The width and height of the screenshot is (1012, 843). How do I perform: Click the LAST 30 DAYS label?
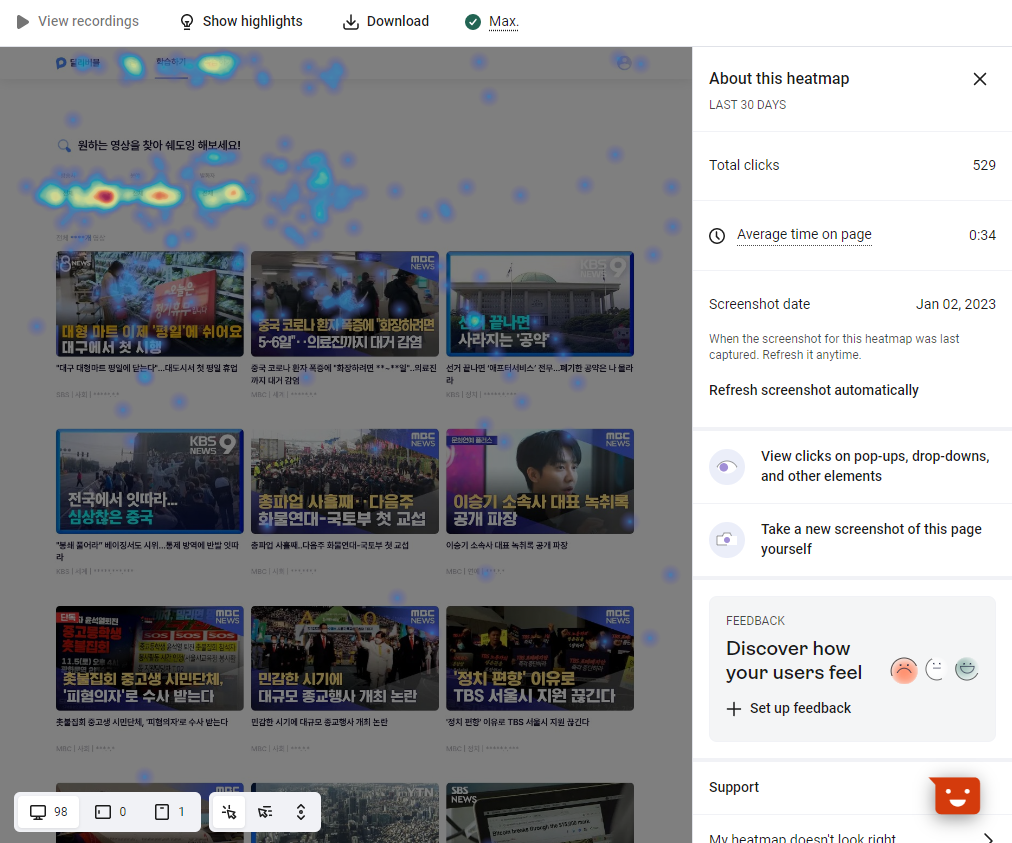[x=747, y=105]
